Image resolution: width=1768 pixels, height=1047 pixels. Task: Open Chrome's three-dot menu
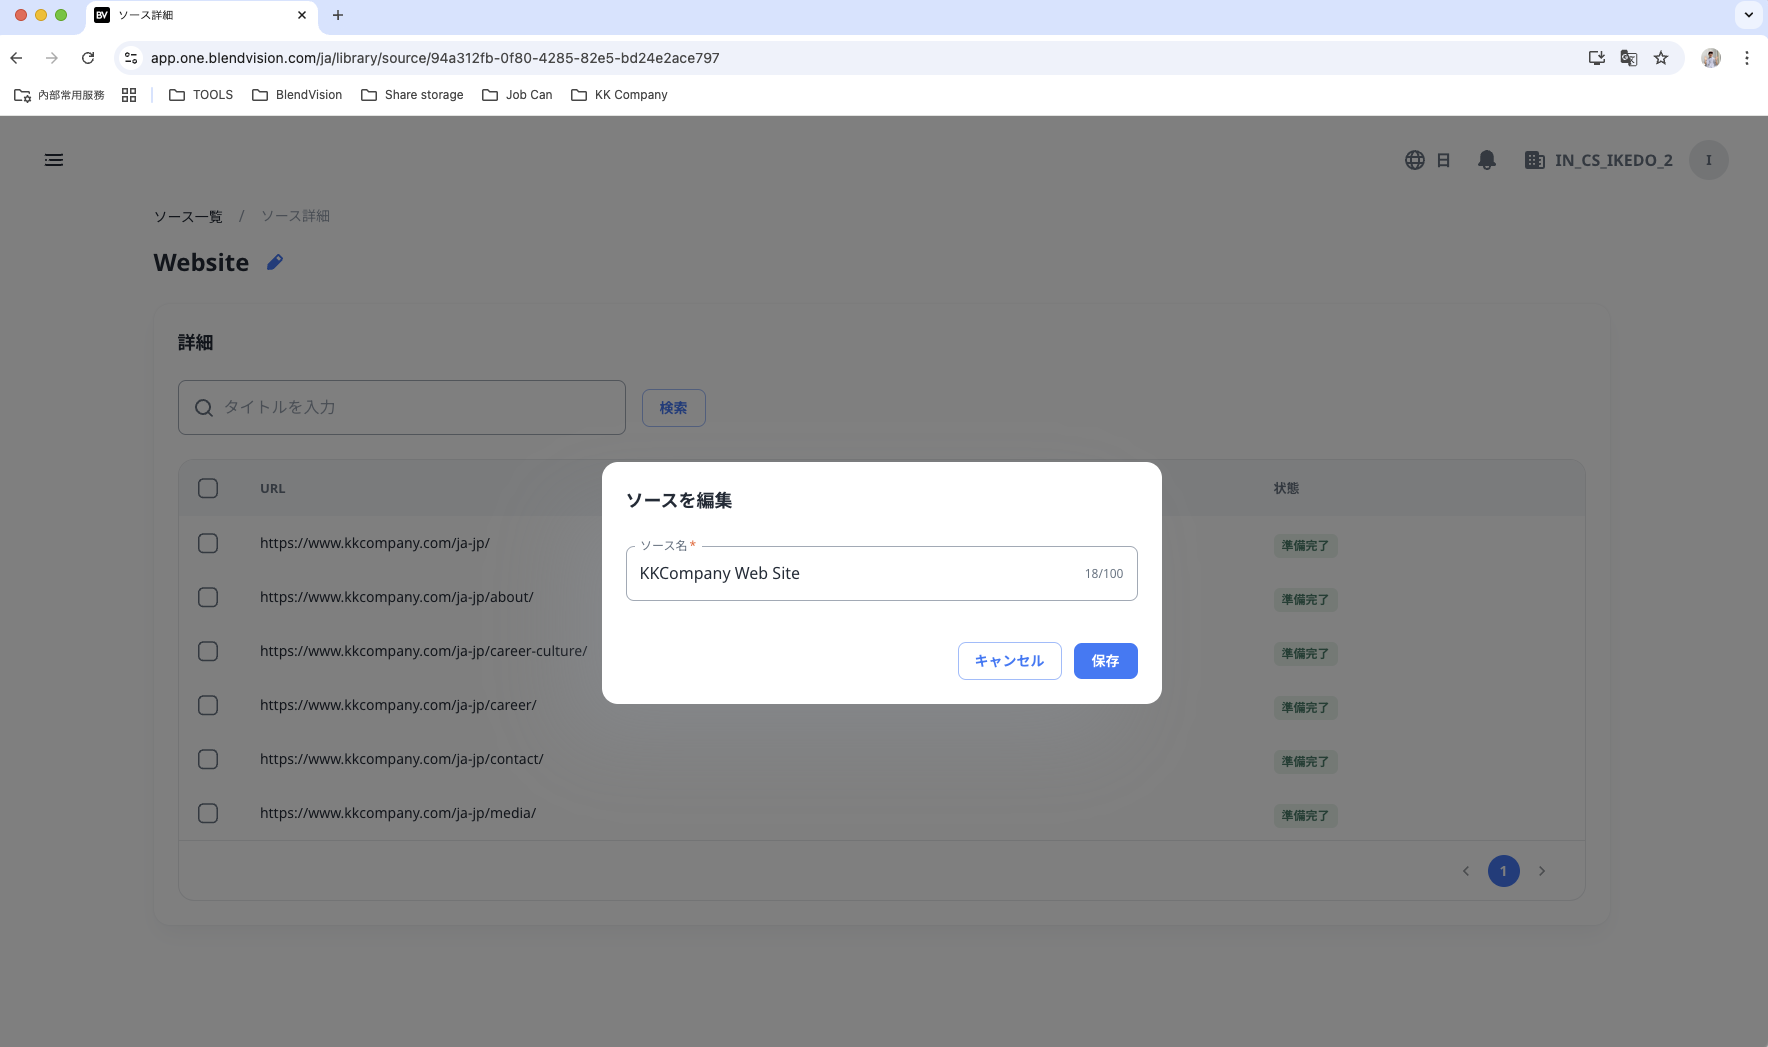tap(1747, 58)
